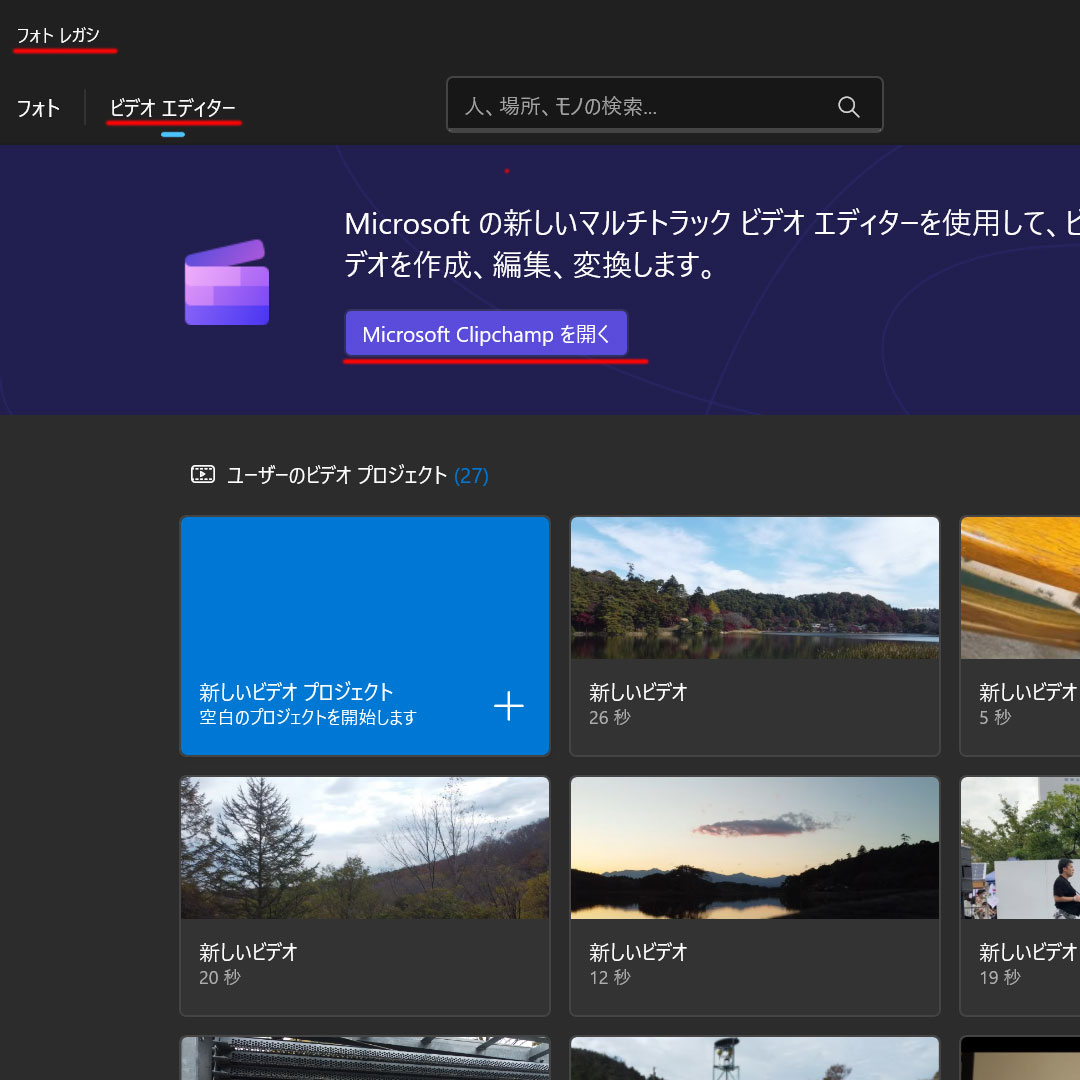Click the Clipchamp clapperboard logo
The width and height of the screenshot is (1080, 1080).
click(x=227, y=282)
